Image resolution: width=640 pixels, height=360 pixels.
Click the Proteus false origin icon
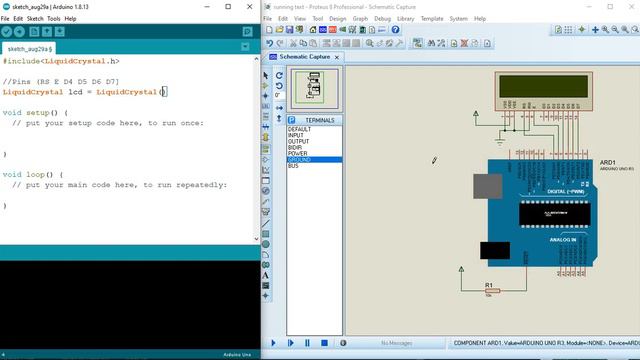[582, 30]
